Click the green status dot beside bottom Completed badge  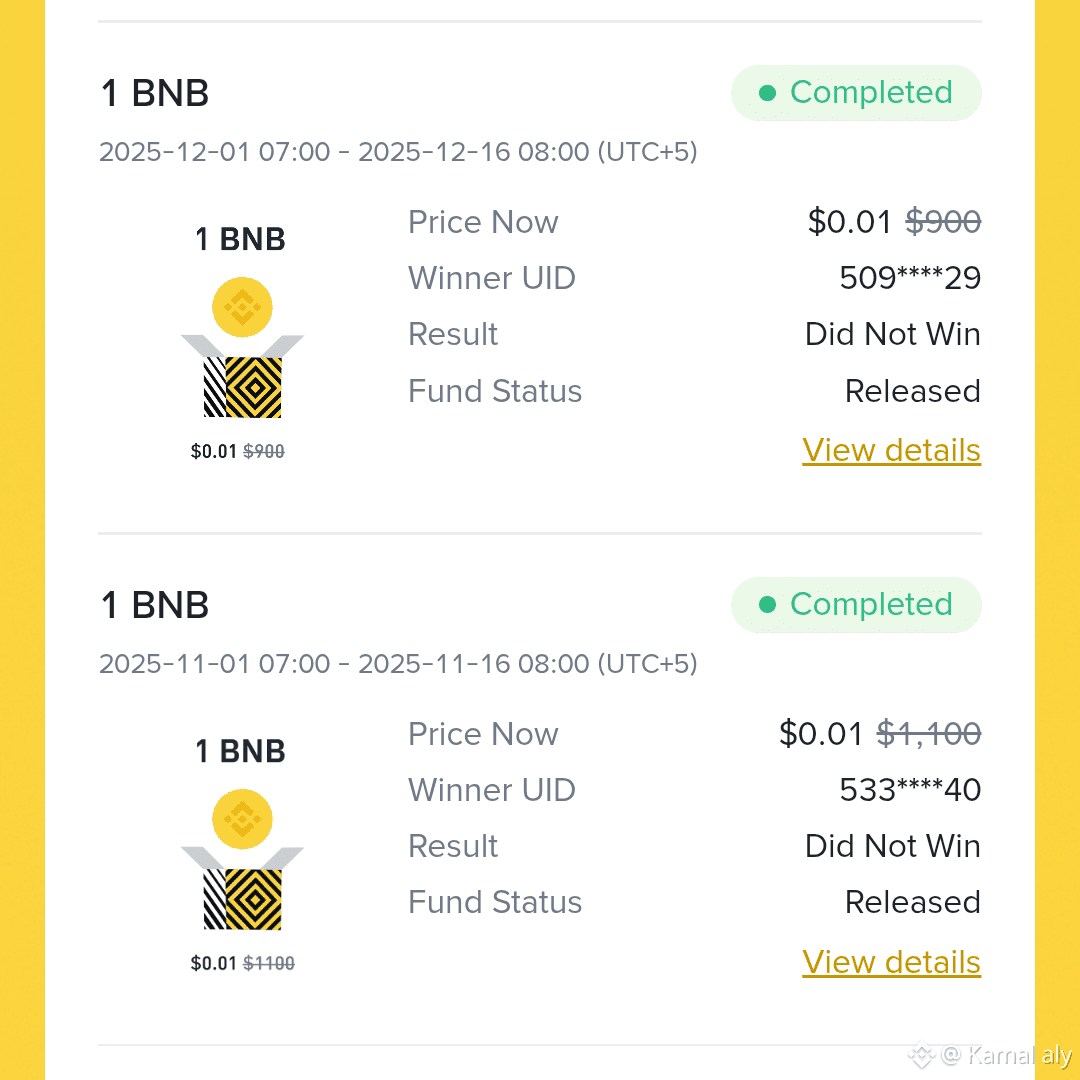coord(766,604)
